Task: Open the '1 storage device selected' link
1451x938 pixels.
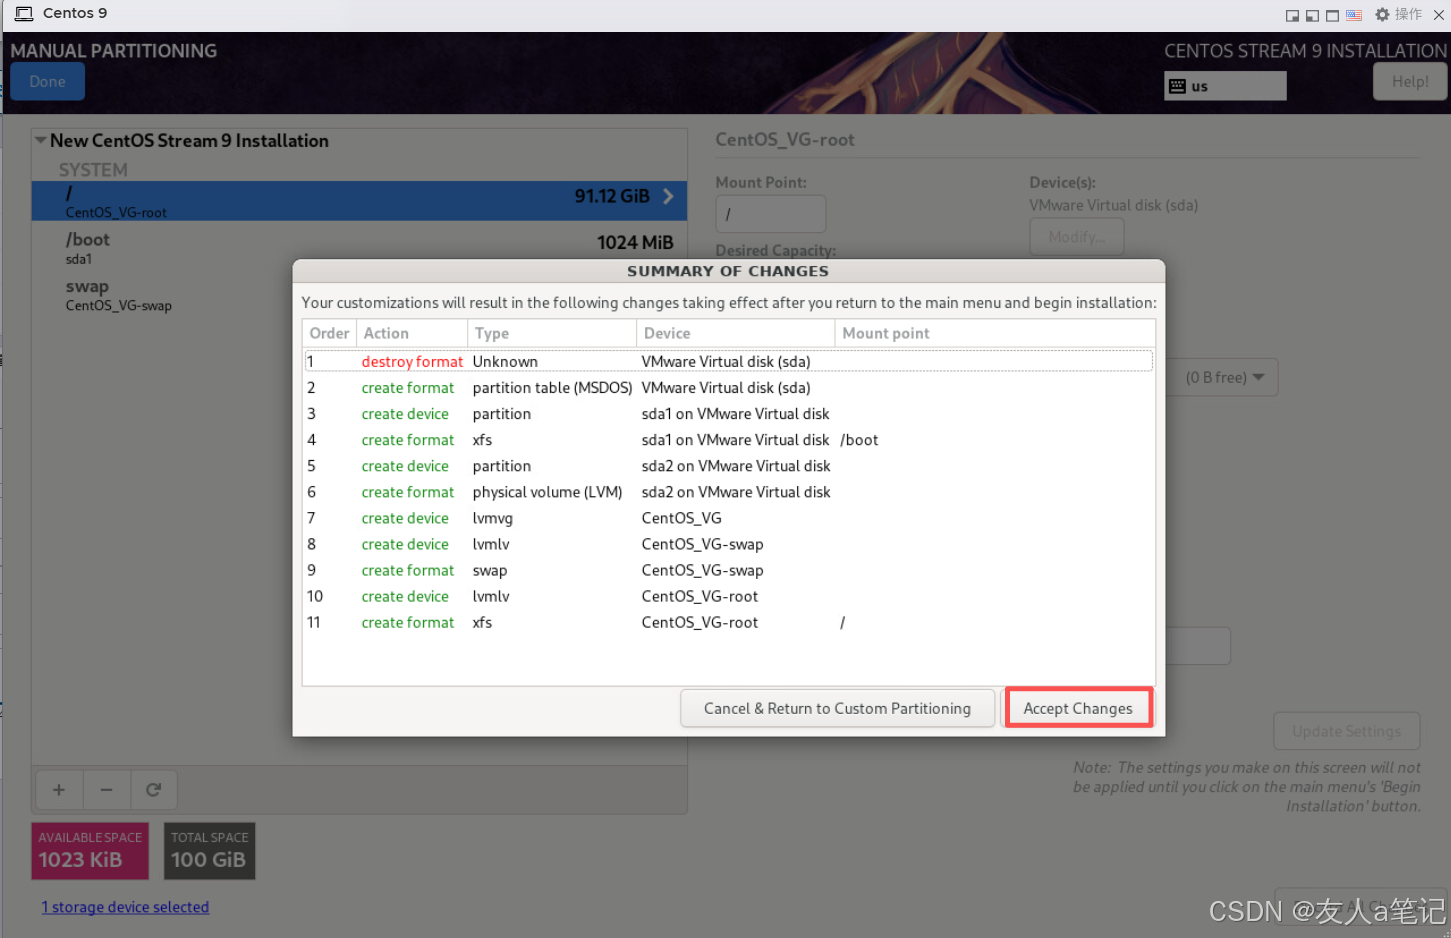Action: tap(125, 907)
